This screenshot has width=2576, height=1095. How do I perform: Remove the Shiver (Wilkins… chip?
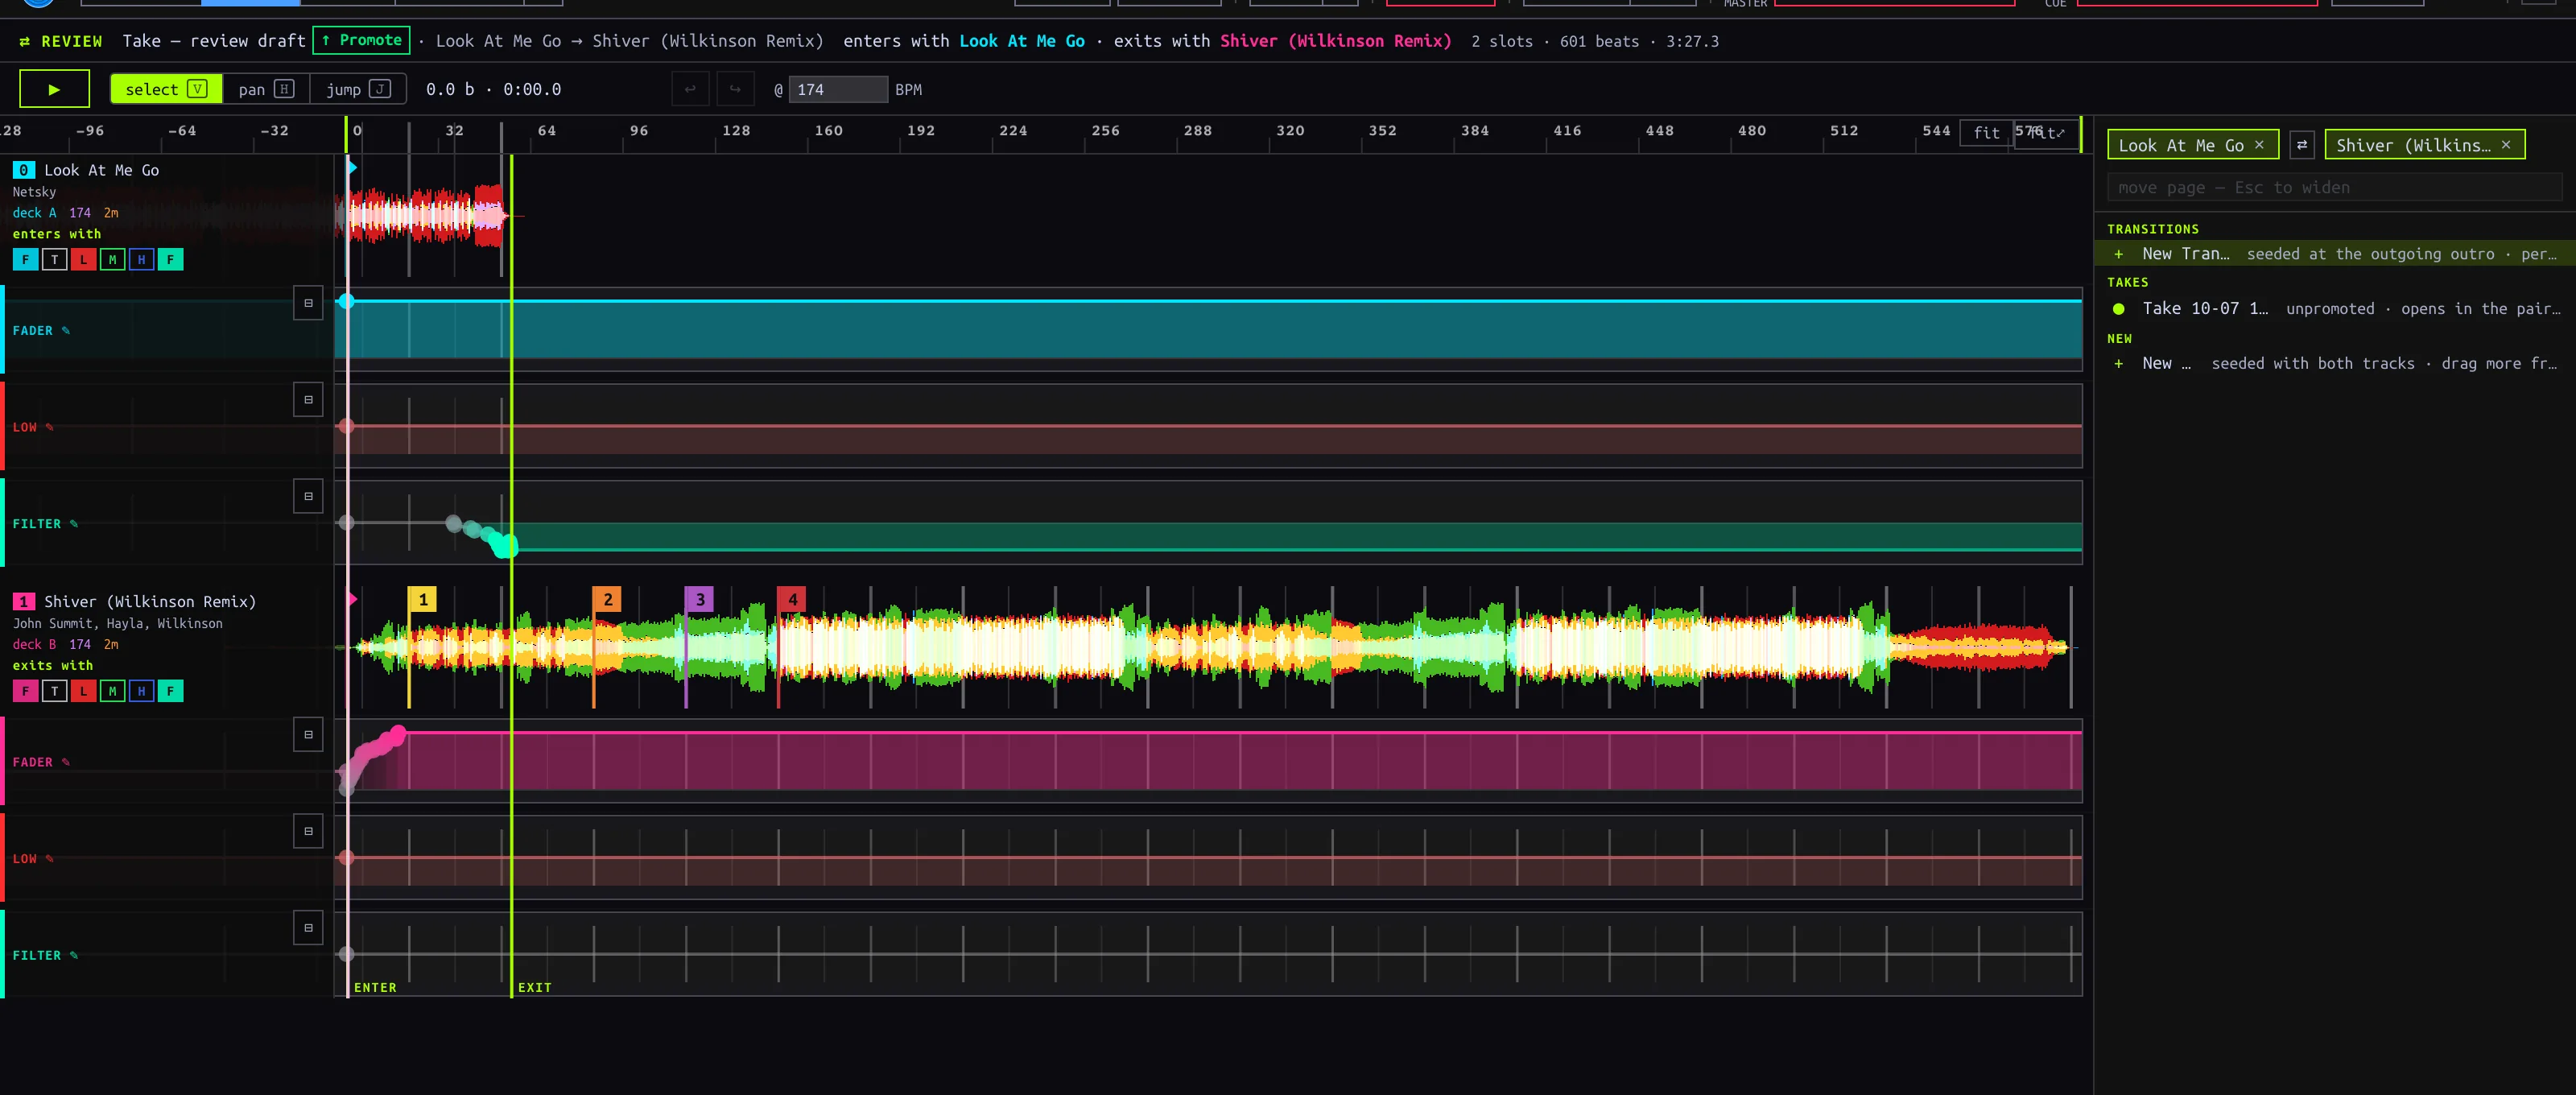[2506, 145]
